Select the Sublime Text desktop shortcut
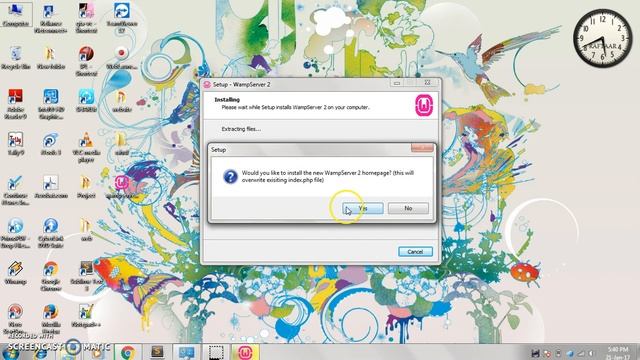Screen dimensions: 640x360 tap(86, 276)
